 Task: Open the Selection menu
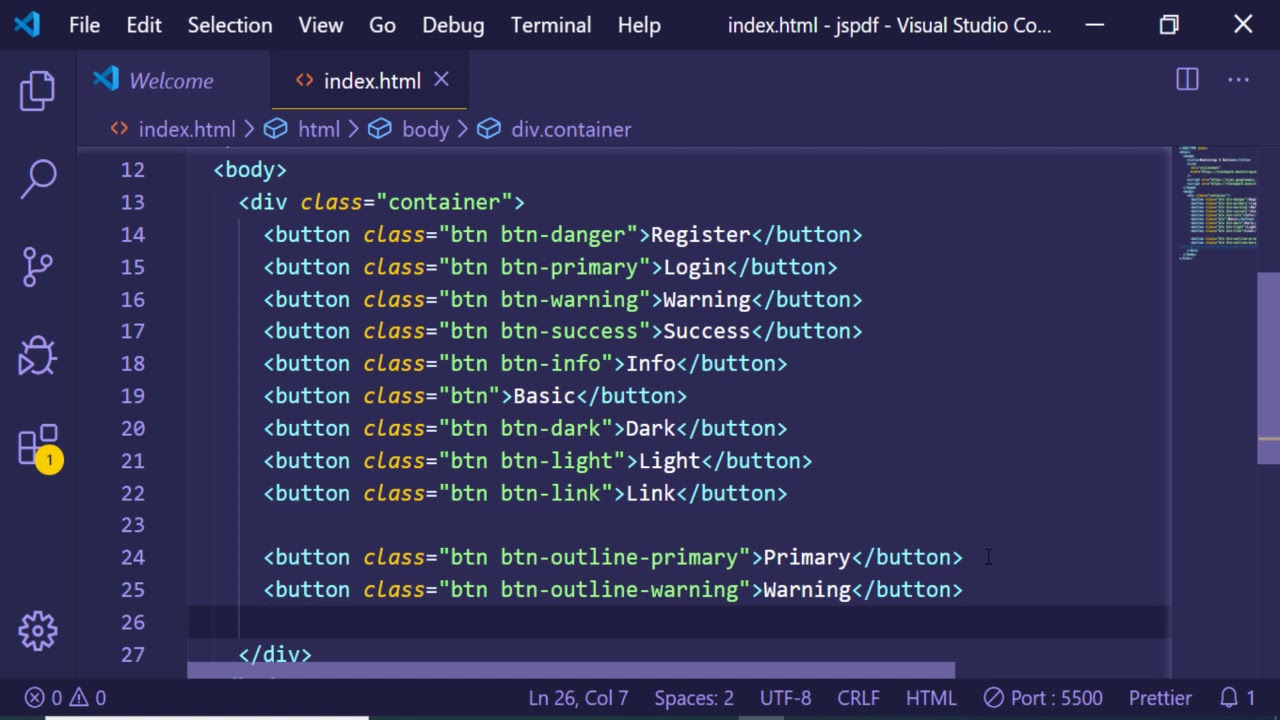229,25
